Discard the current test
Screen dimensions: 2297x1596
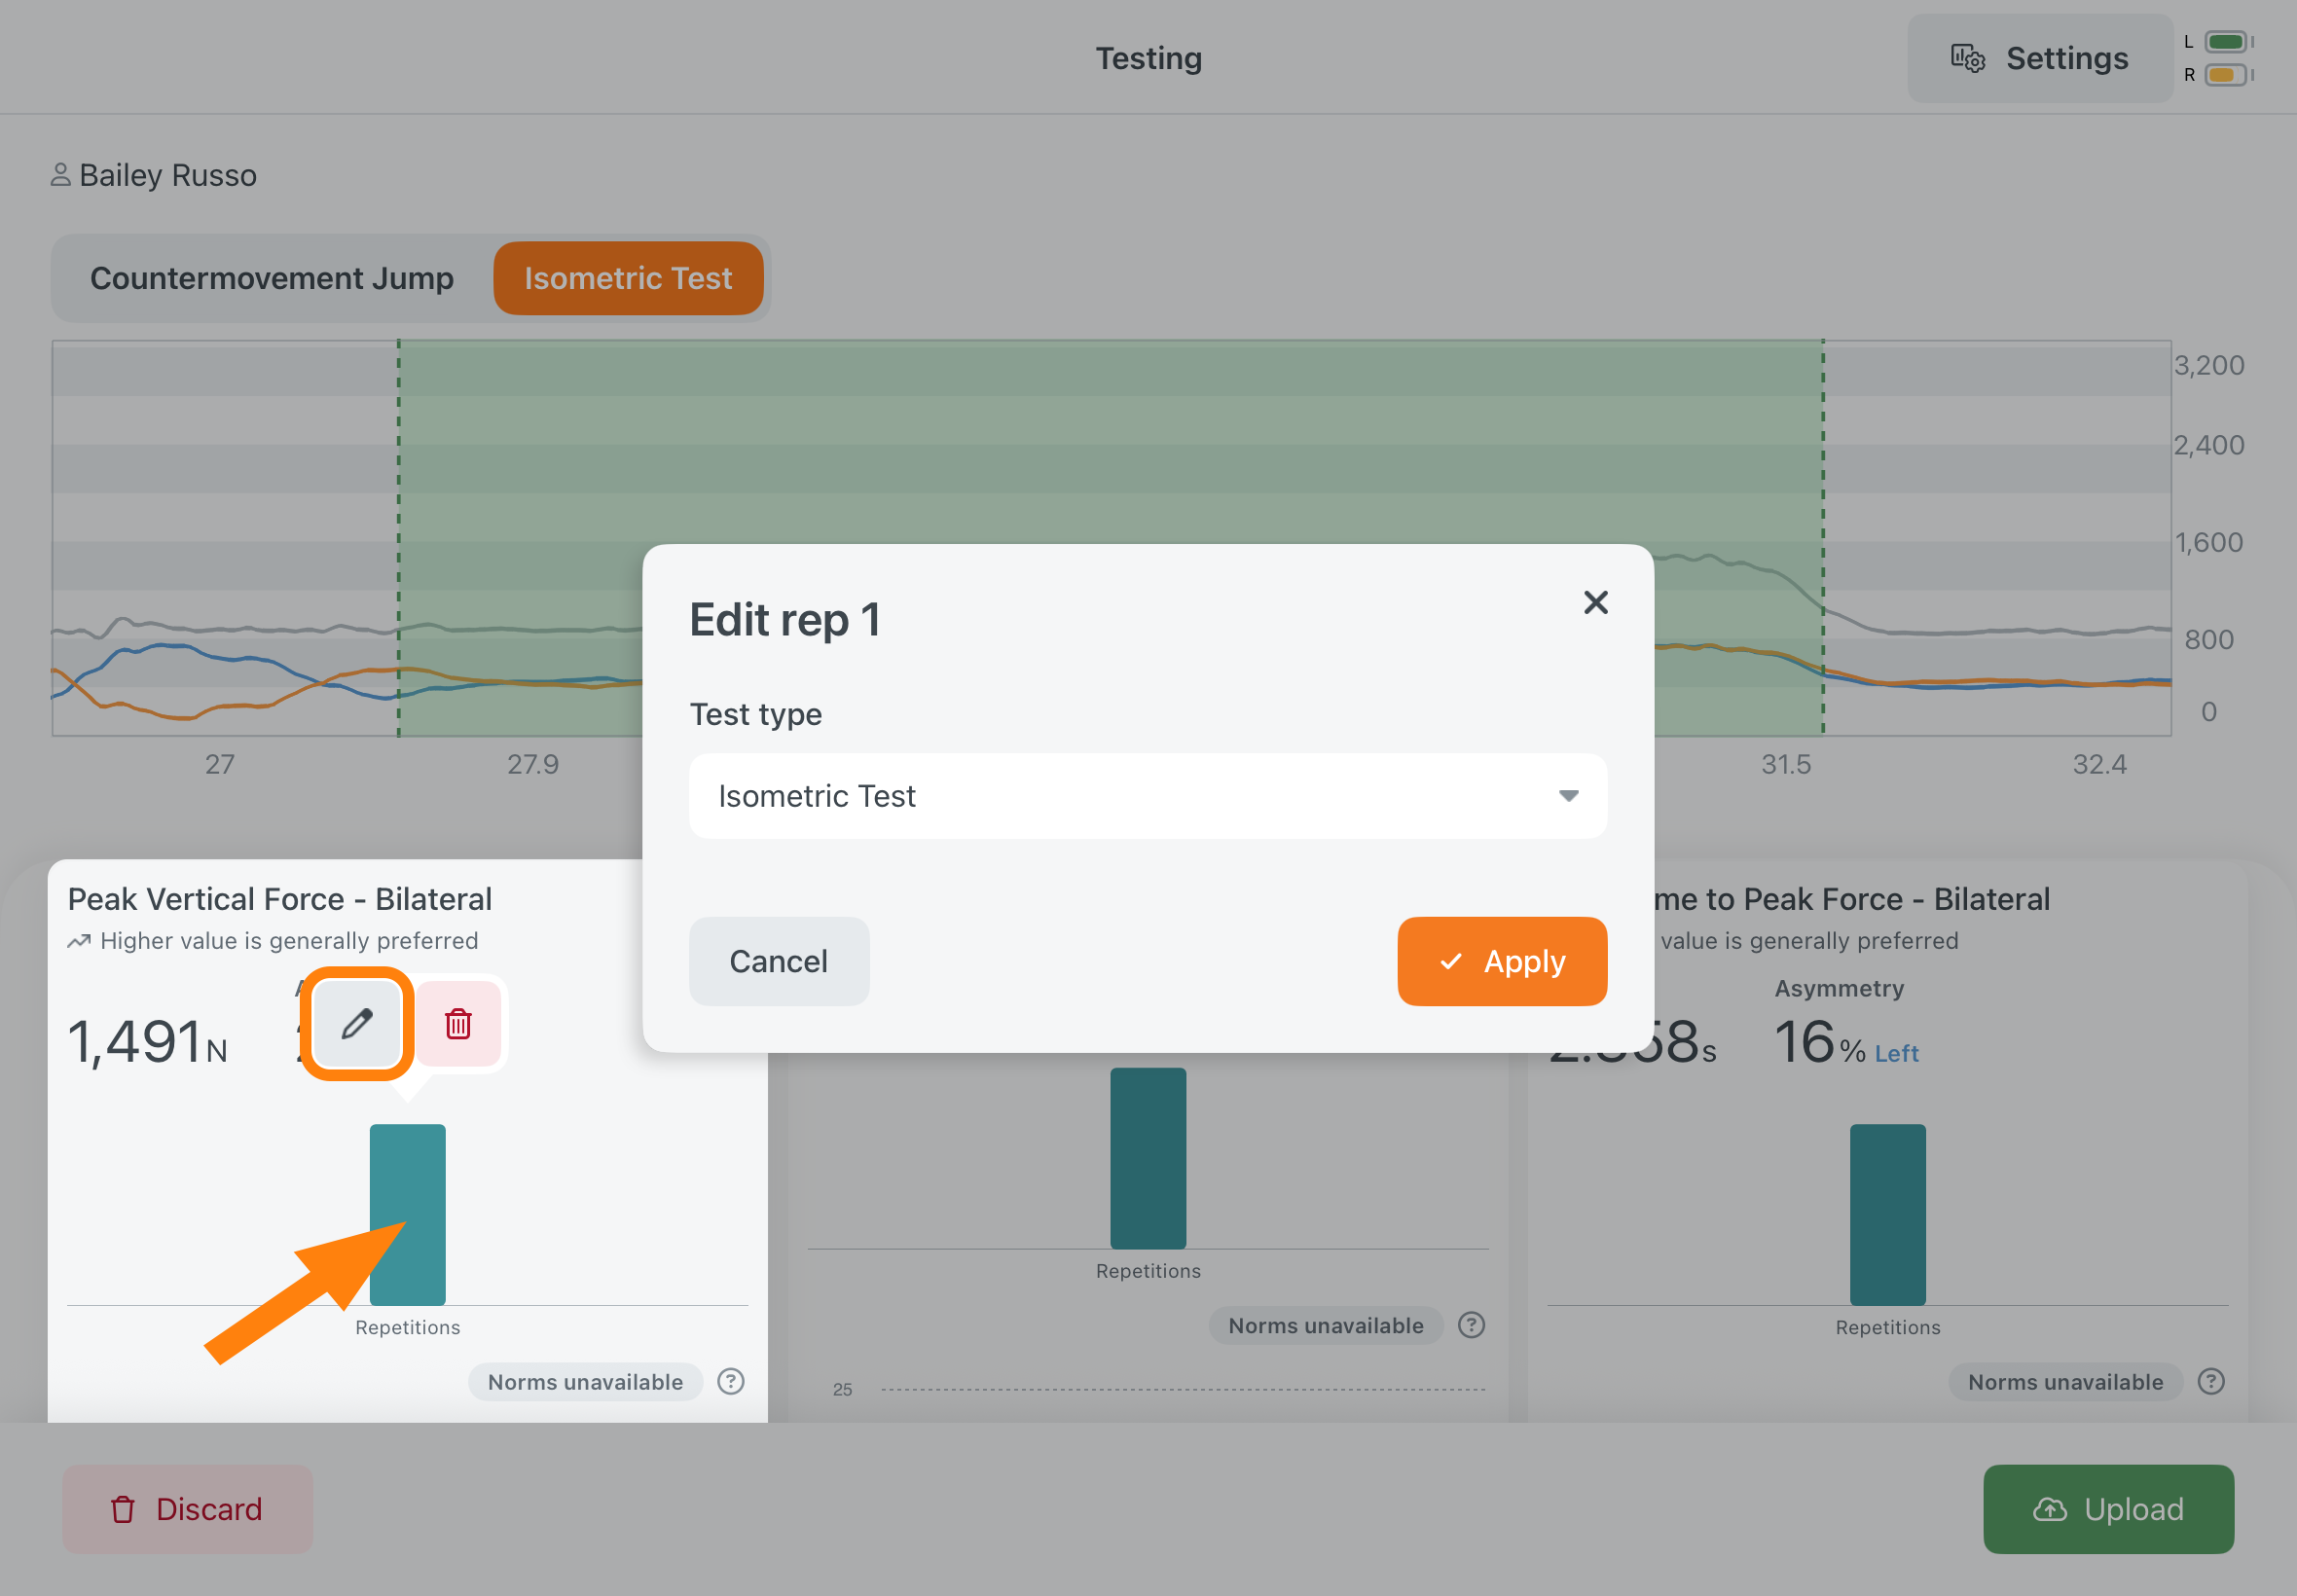pyautogui.click(x=188, y=1509)
